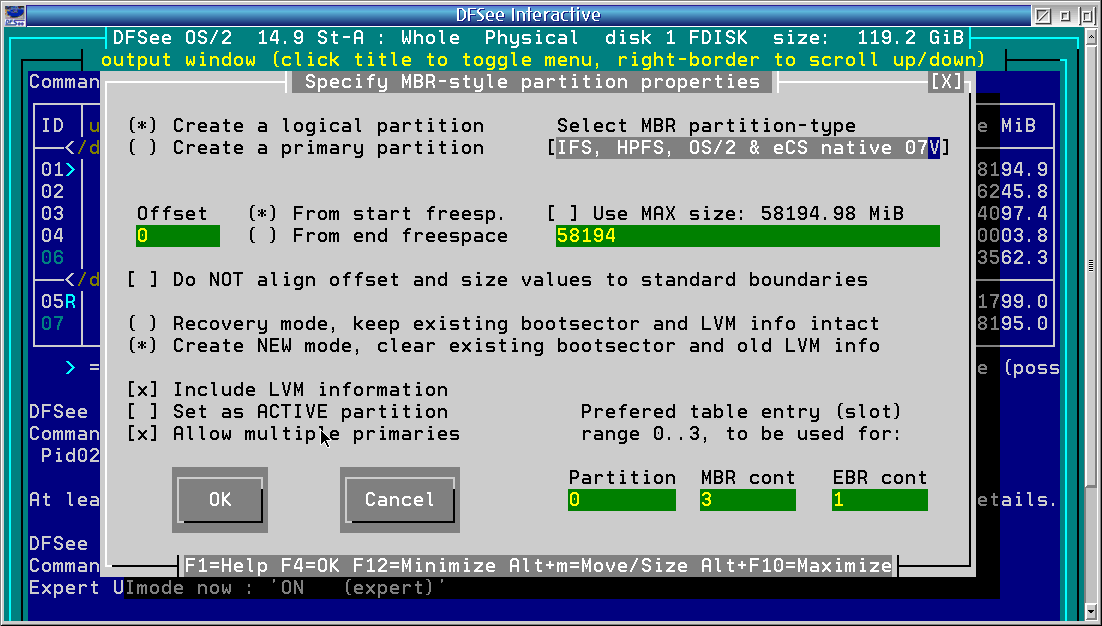Click the dialog bottom bar with F1=Help hints
This screenshot has width=1102, height=626.
pos(538,566)
